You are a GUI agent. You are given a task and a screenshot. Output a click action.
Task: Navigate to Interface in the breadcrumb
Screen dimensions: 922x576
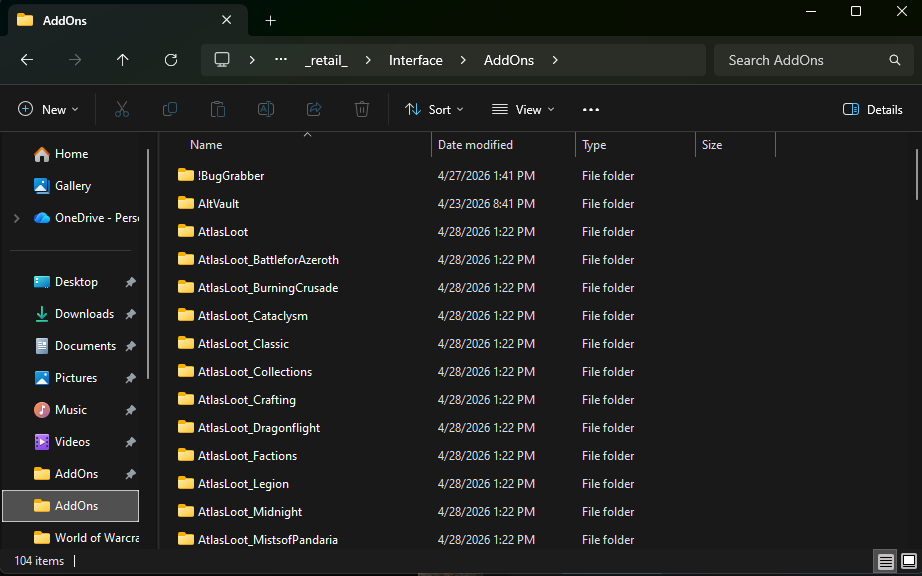click(x=415, y=60)
